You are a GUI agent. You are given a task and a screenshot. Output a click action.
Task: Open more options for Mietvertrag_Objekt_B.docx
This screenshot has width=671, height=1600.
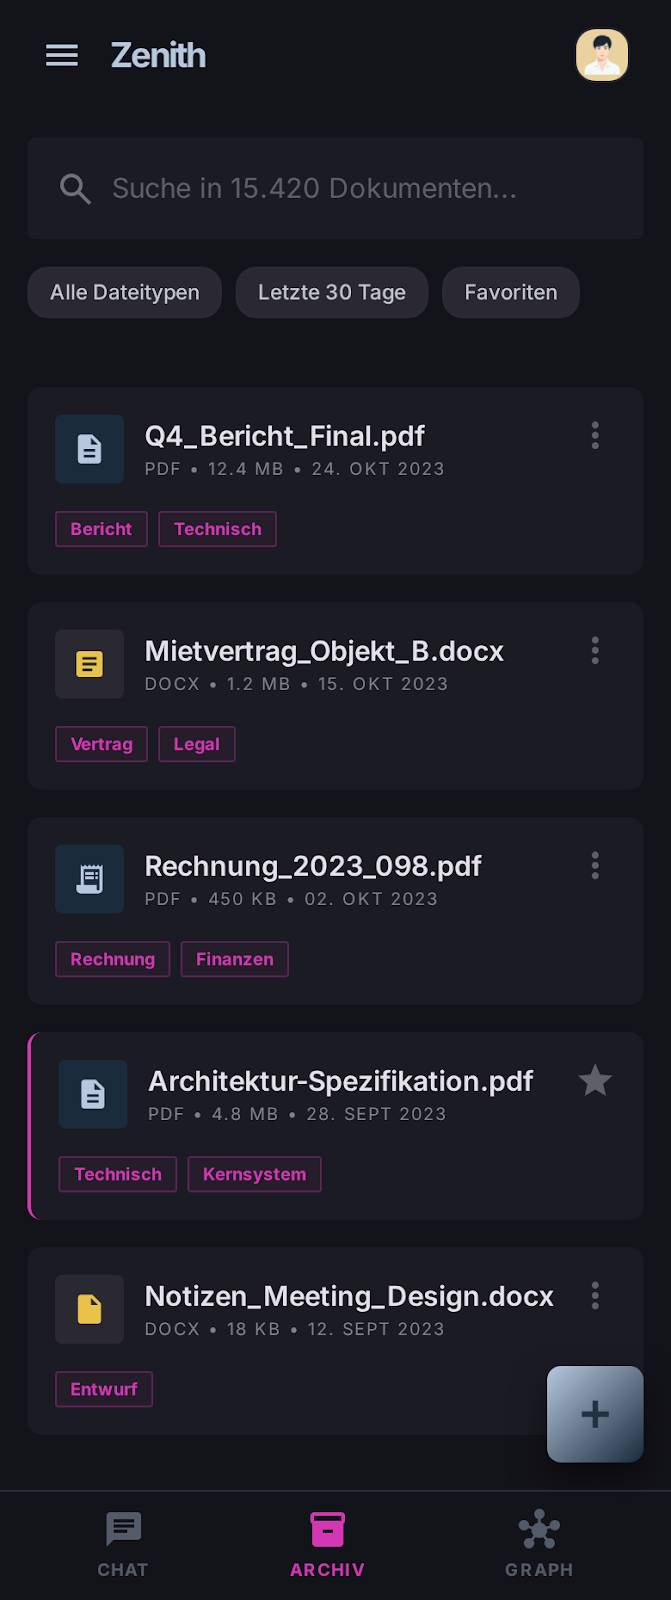tap(595, 650)
